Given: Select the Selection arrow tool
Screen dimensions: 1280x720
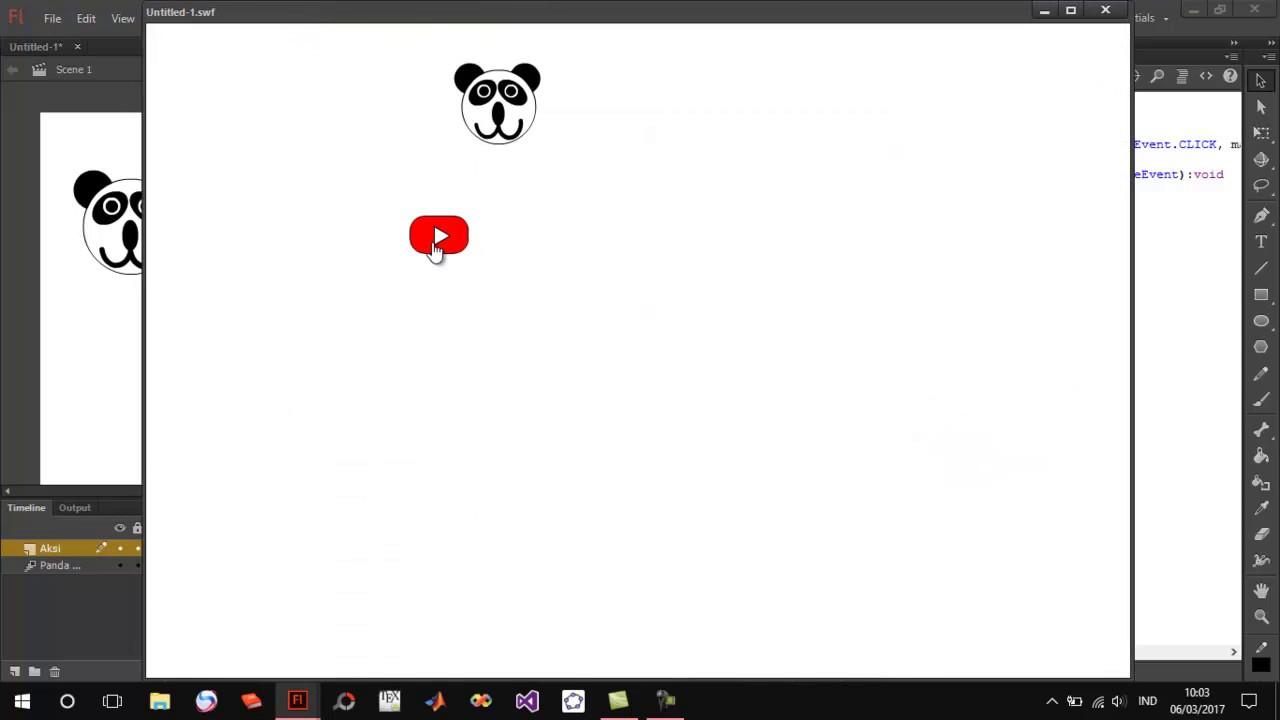Looking at the screenshot, I should [x=1261, y=81].
